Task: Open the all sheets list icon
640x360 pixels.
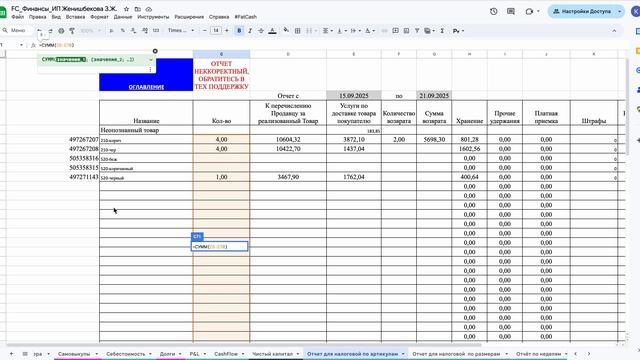Action: (x=25, y=354)
